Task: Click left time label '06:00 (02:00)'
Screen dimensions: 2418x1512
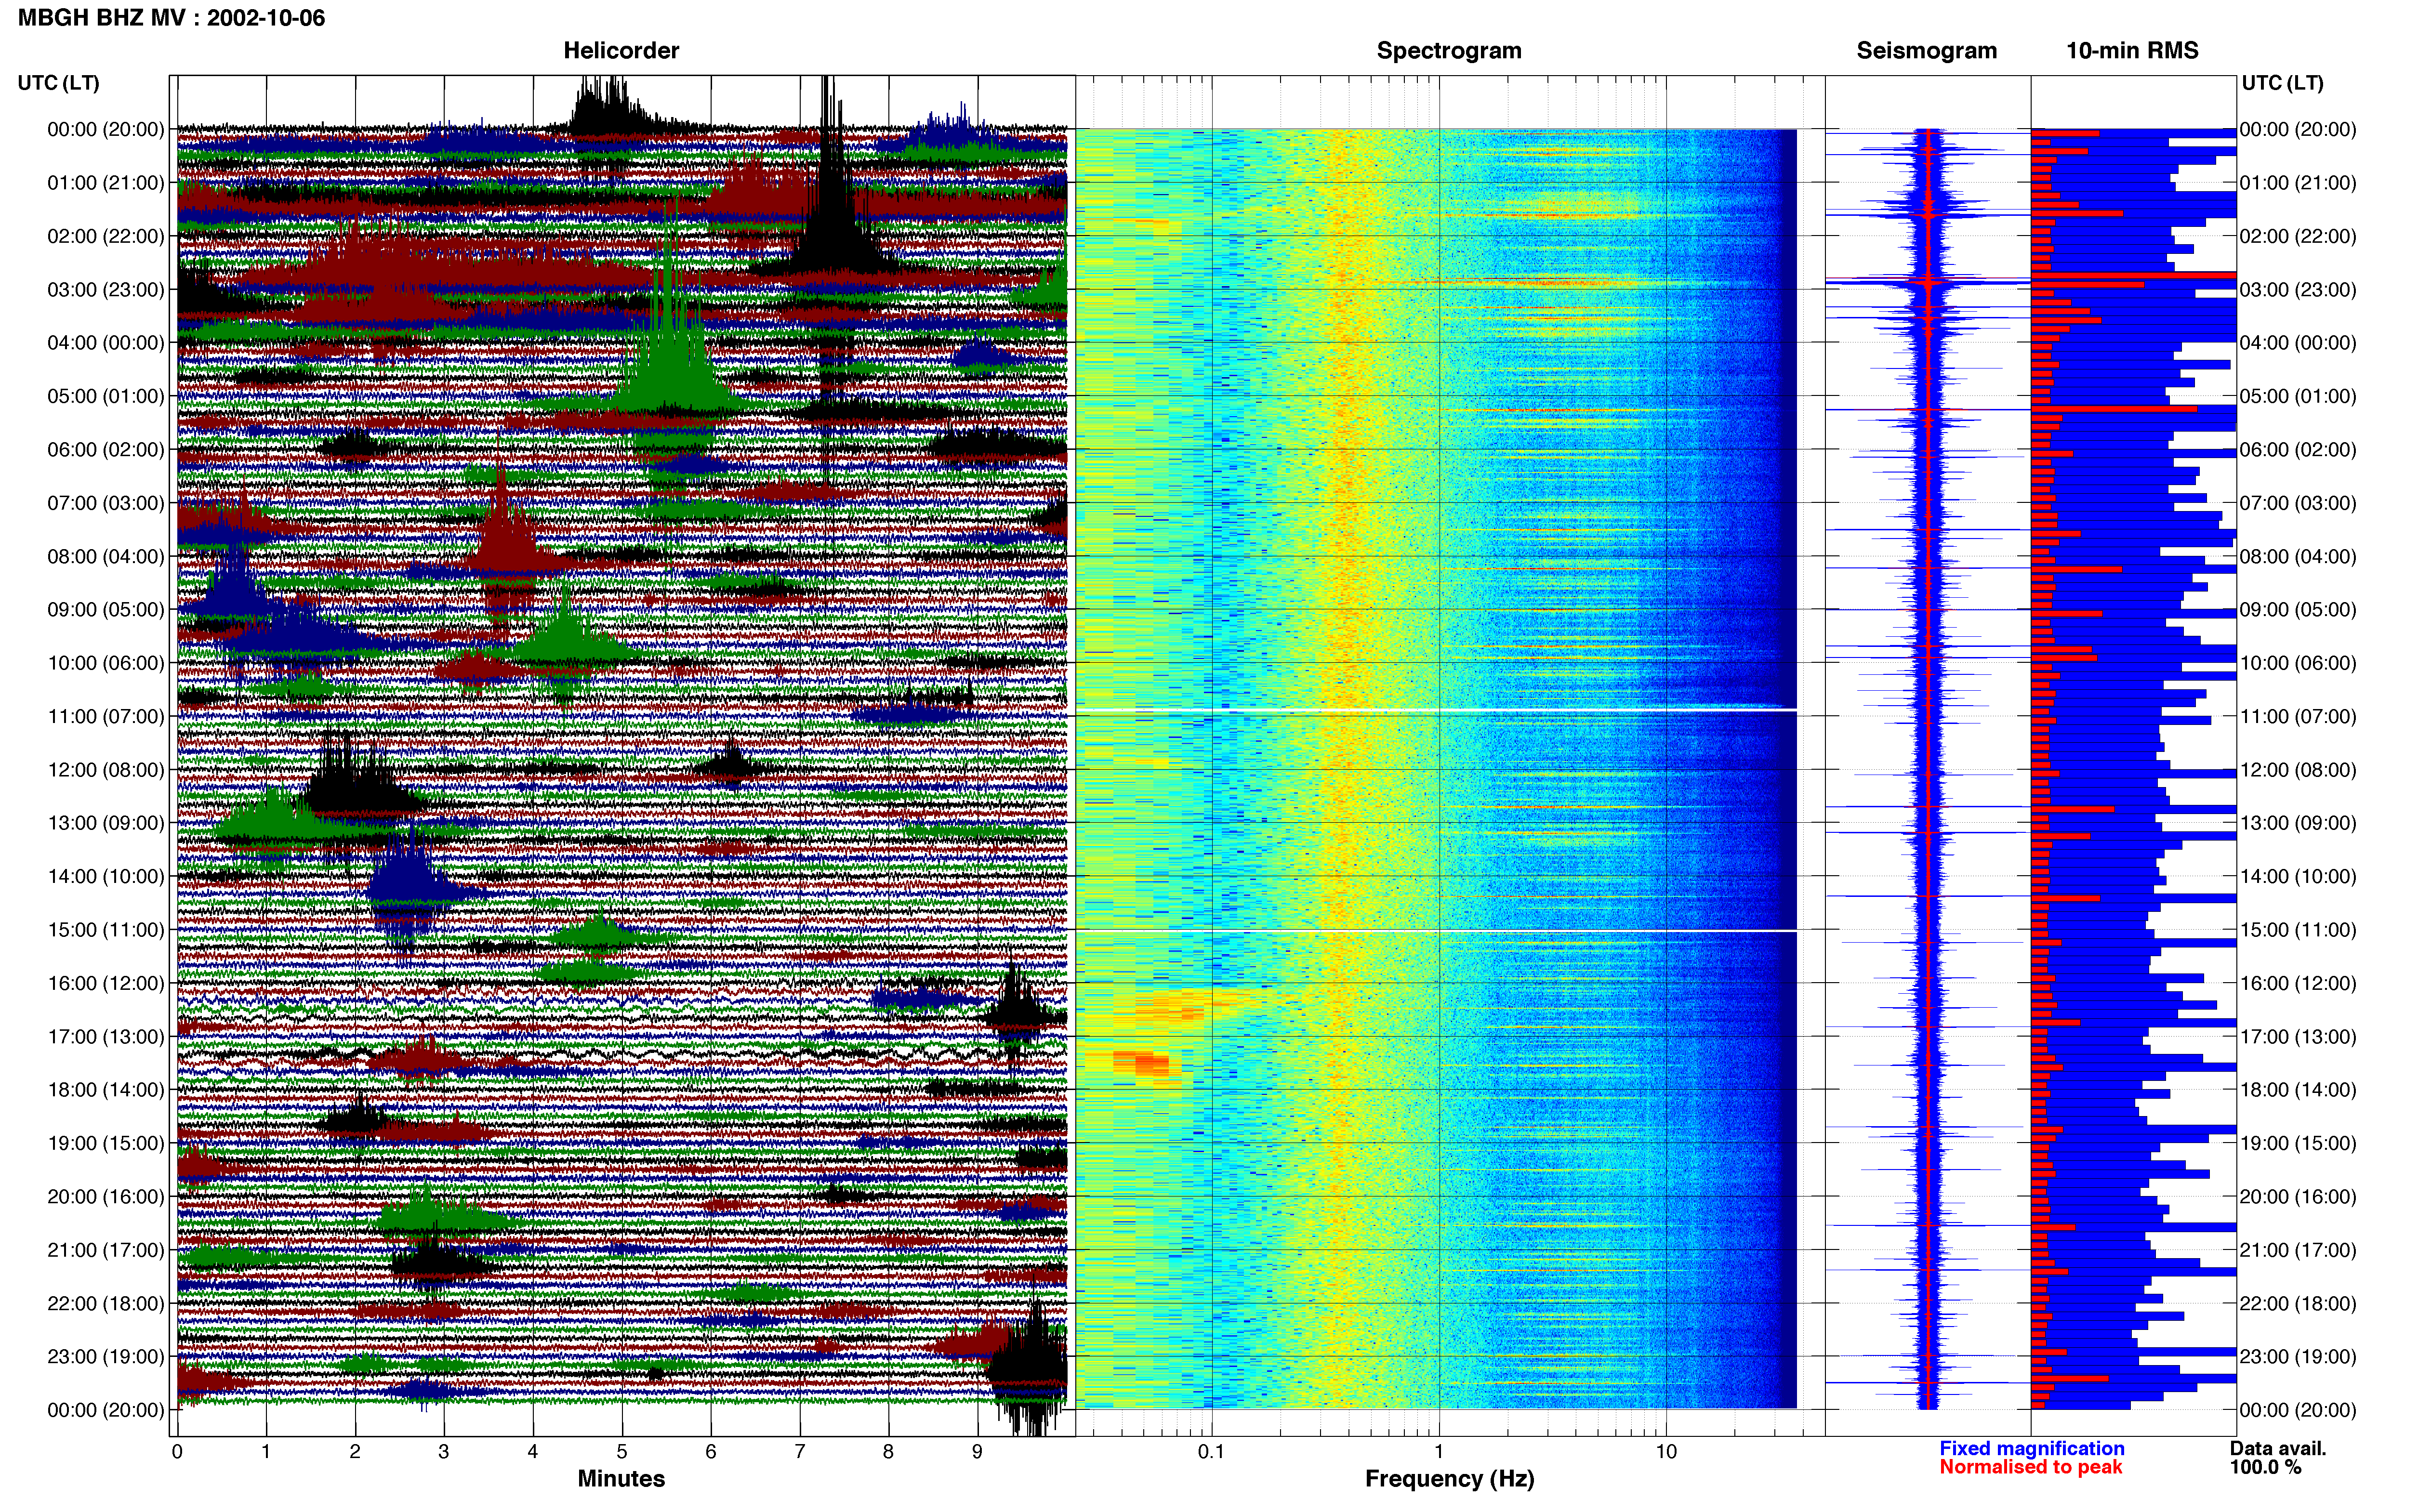Action: [106, 450]
